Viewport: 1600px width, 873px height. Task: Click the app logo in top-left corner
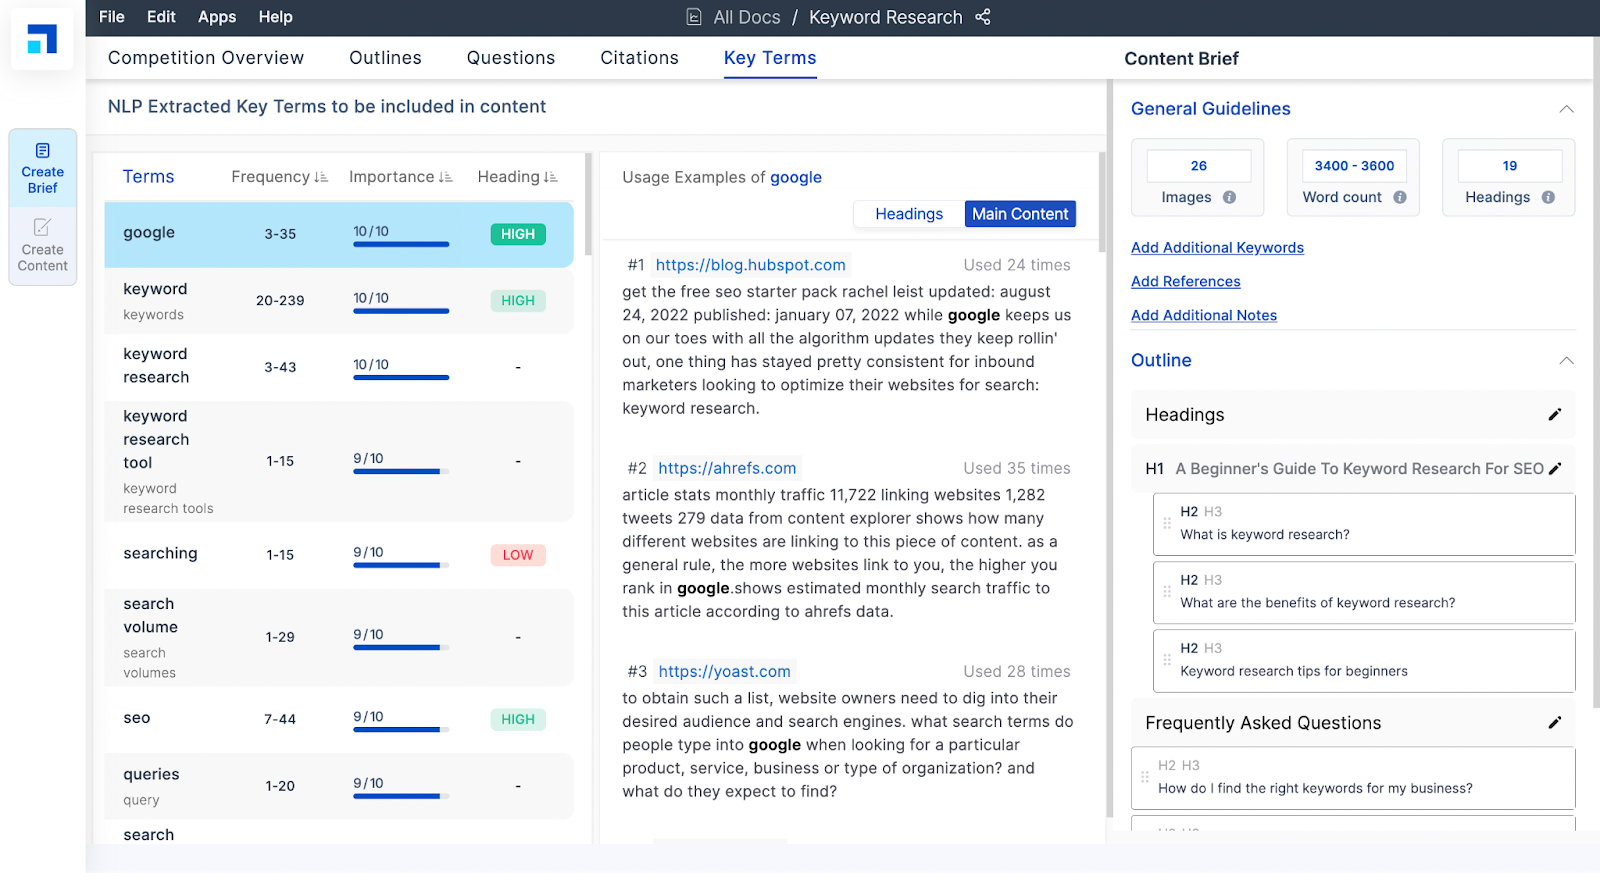pyautogui.click(x=42, y=40)
